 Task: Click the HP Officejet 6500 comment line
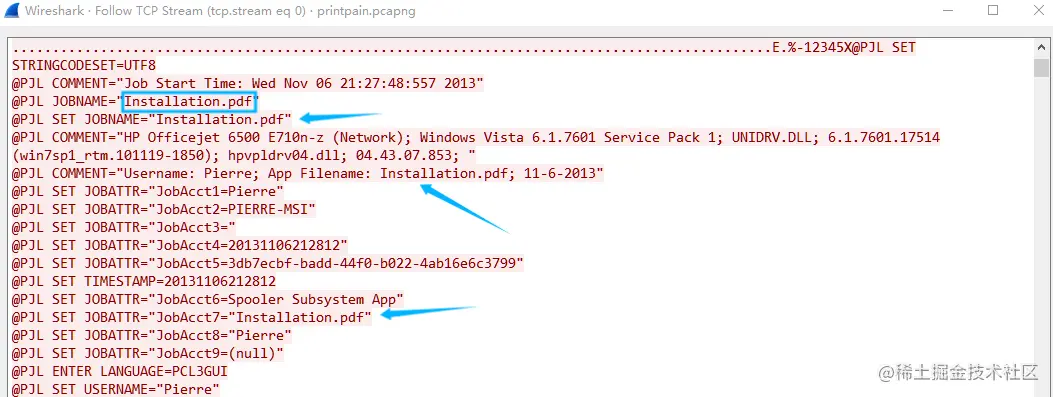(x=475, y=138)
